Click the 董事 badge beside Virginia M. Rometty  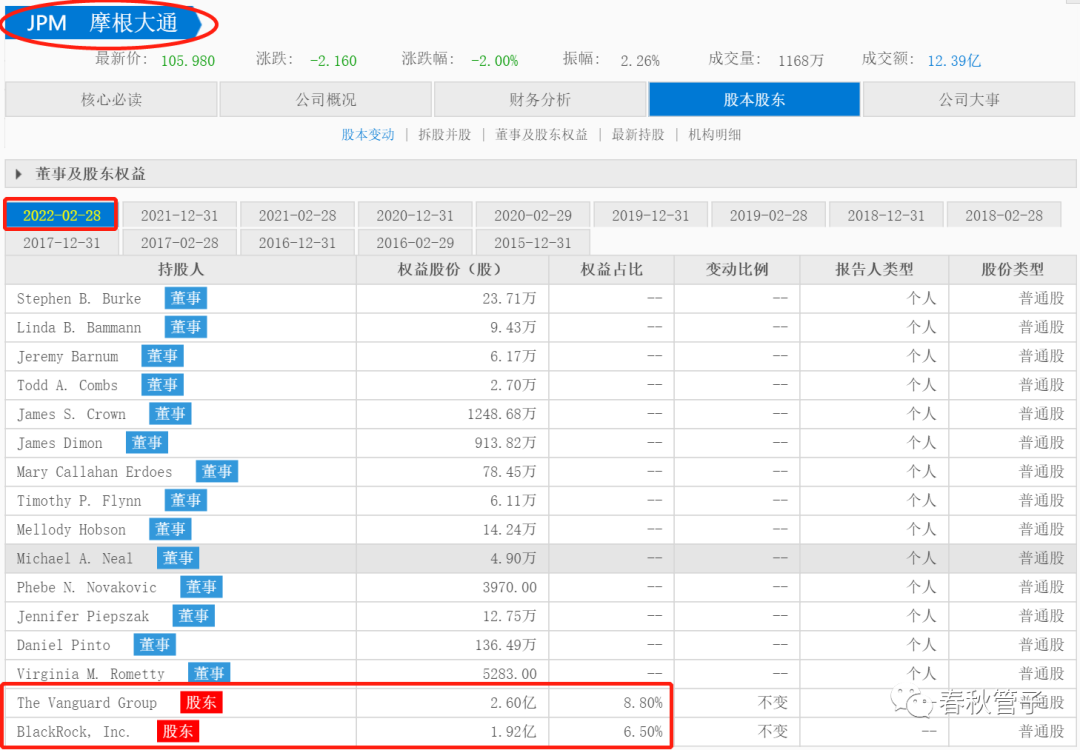pos(209,674)
